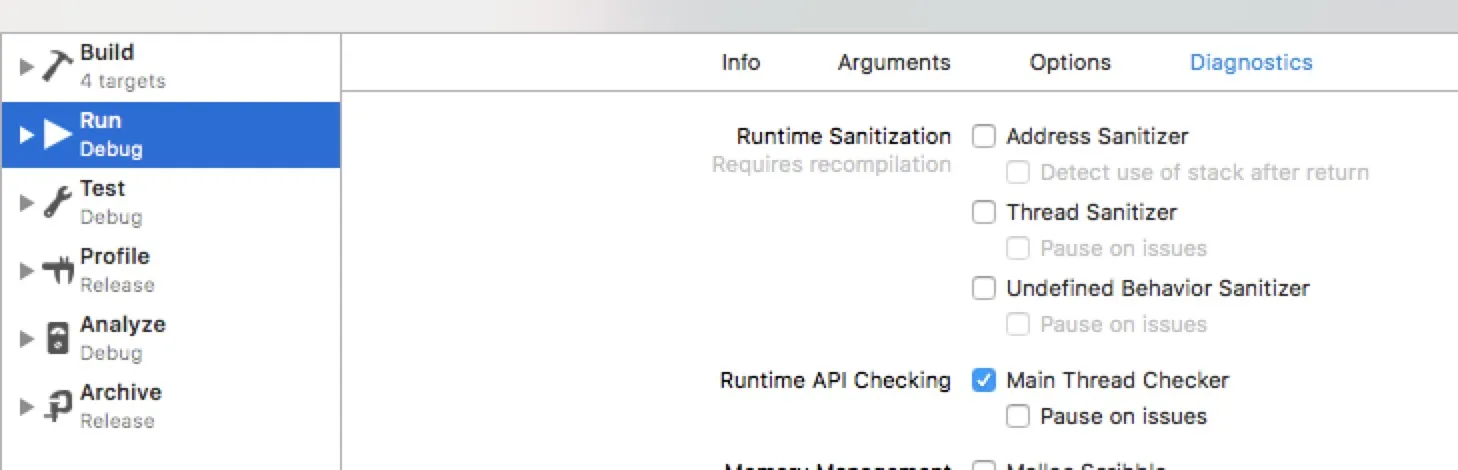
Task: Click the Runtime Sanitization label
Action: pyautogui.click(x=844, y=136)
